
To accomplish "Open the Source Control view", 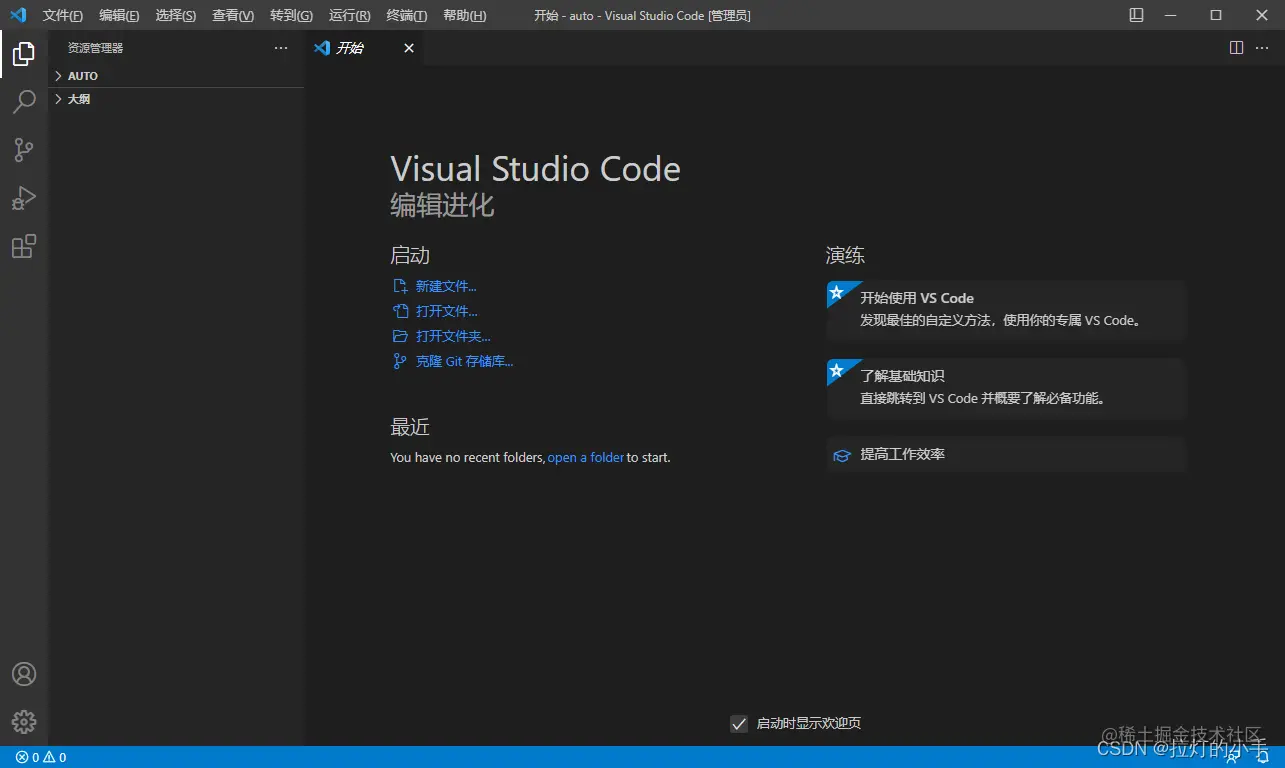I will (24, 150).
